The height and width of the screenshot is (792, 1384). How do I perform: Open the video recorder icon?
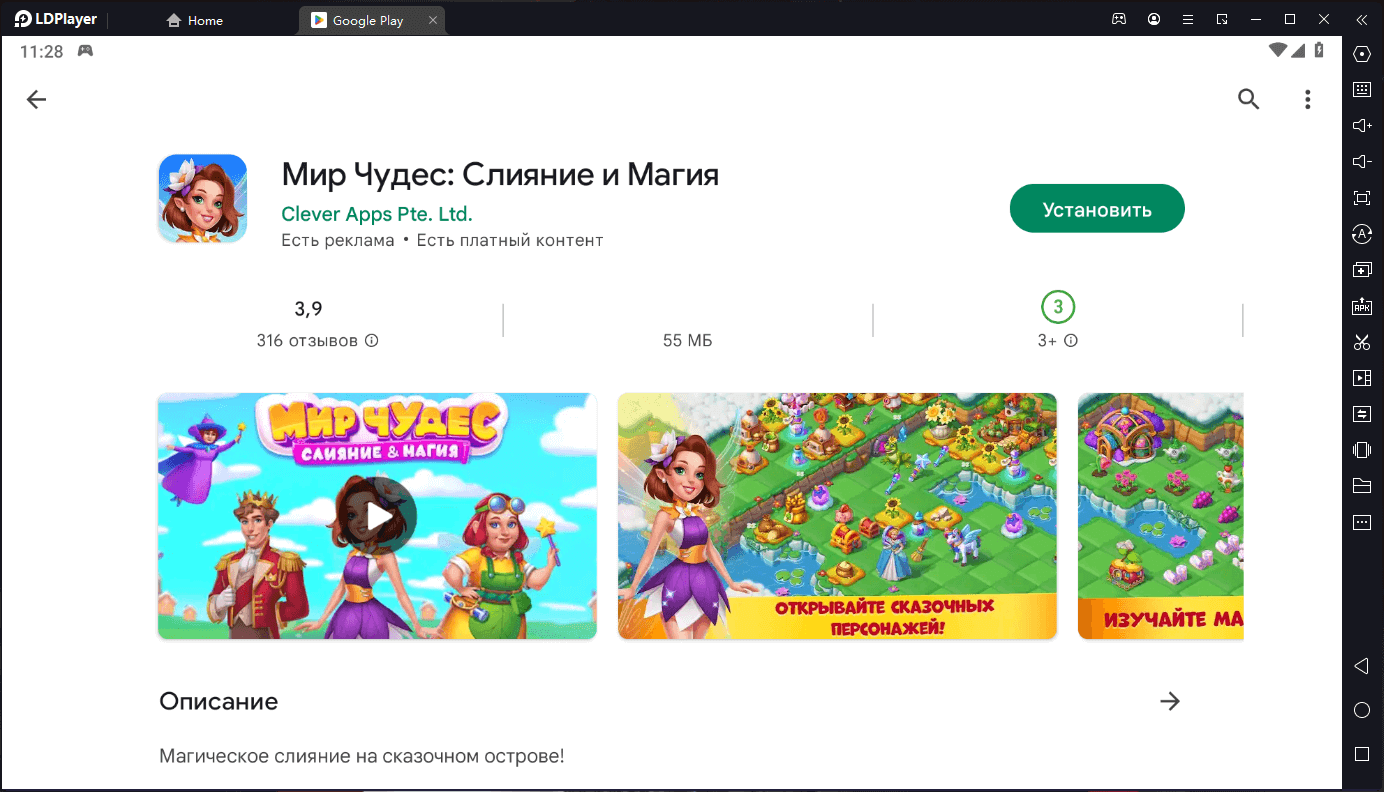click(x=1361, y=378)
